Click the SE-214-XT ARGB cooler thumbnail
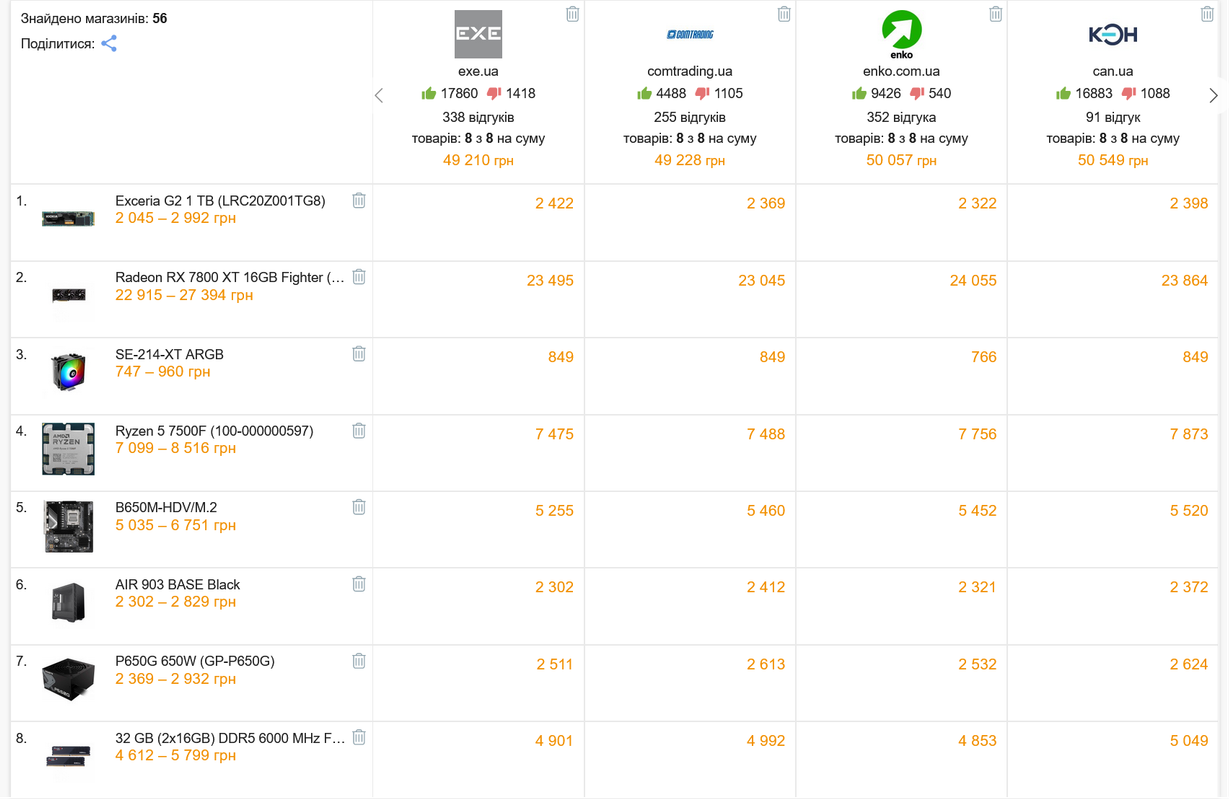 68,372
